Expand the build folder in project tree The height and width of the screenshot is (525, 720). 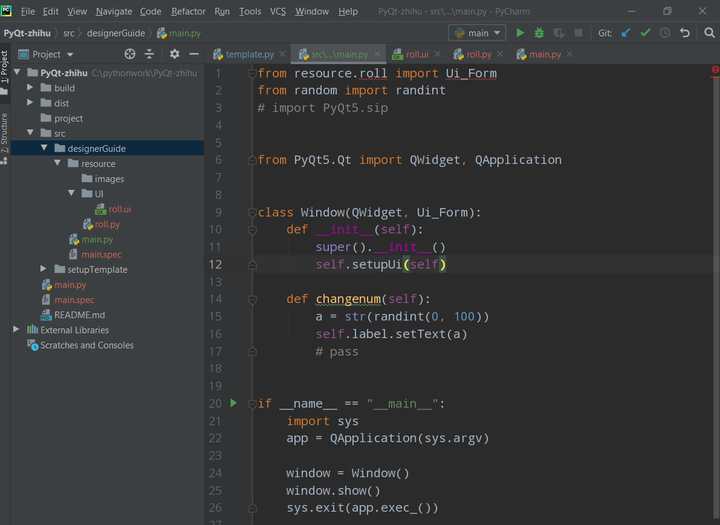click(x=31, y=88)
